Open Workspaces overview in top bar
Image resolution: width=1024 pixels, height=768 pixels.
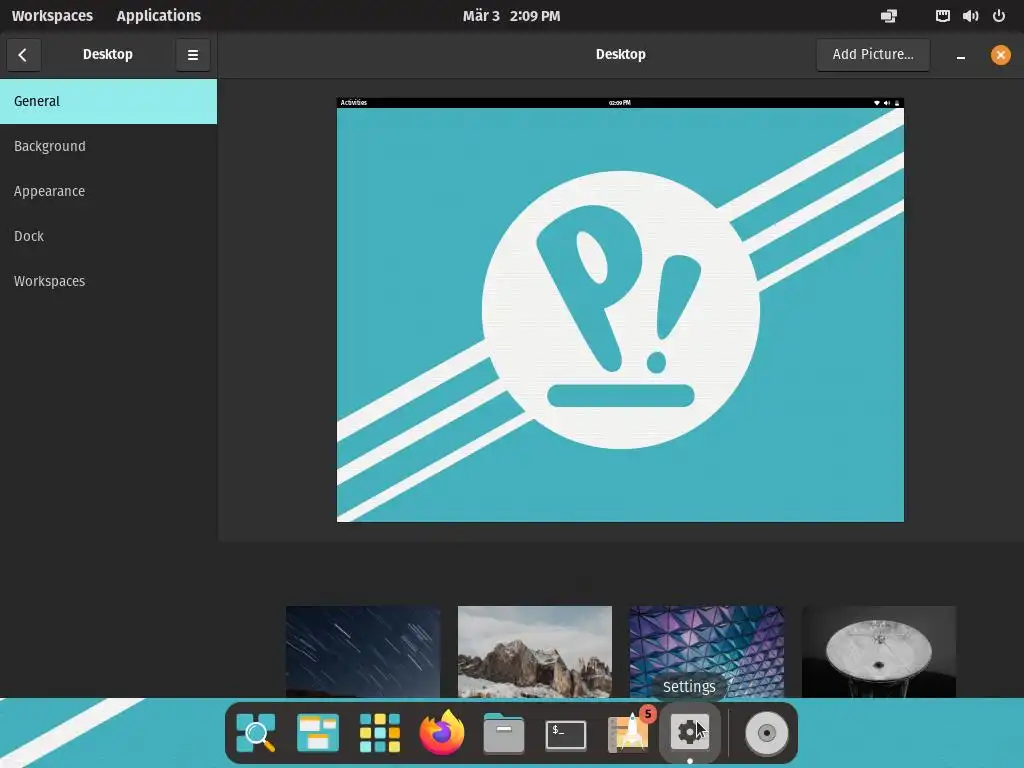(52, 16)
